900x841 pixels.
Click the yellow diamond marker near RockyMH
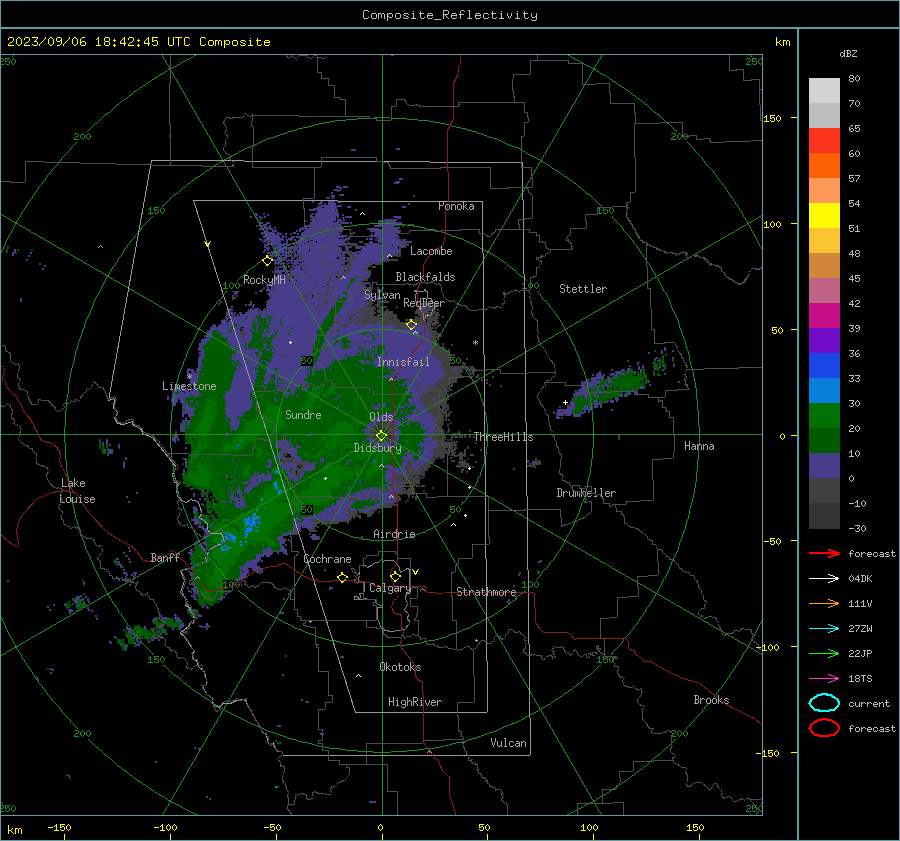tap(267, 261)
